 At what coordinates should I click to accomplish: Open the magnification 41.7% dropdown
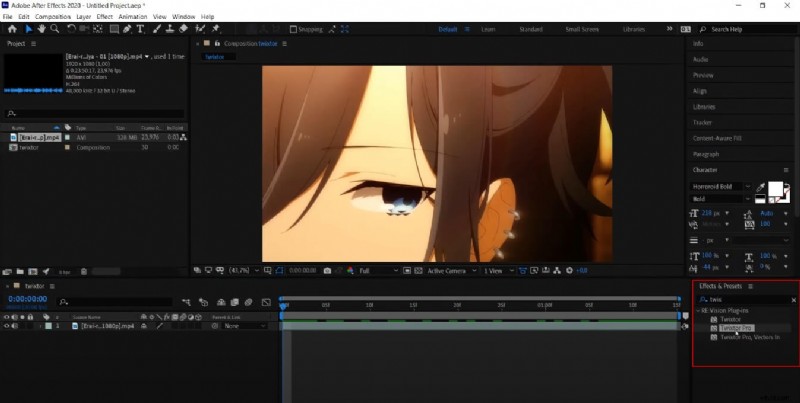[244, 271]
